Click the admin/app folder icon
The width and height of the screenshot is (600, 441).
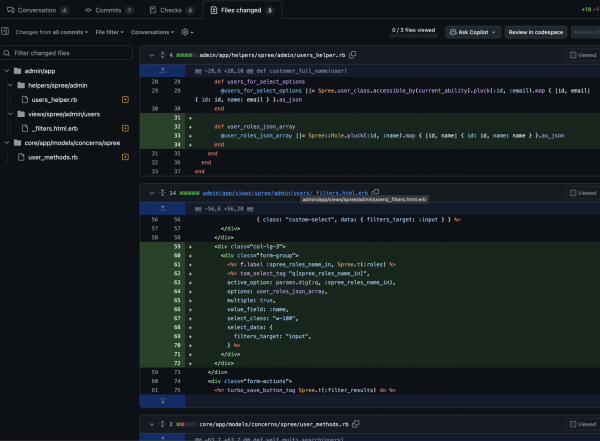[17, 71]
